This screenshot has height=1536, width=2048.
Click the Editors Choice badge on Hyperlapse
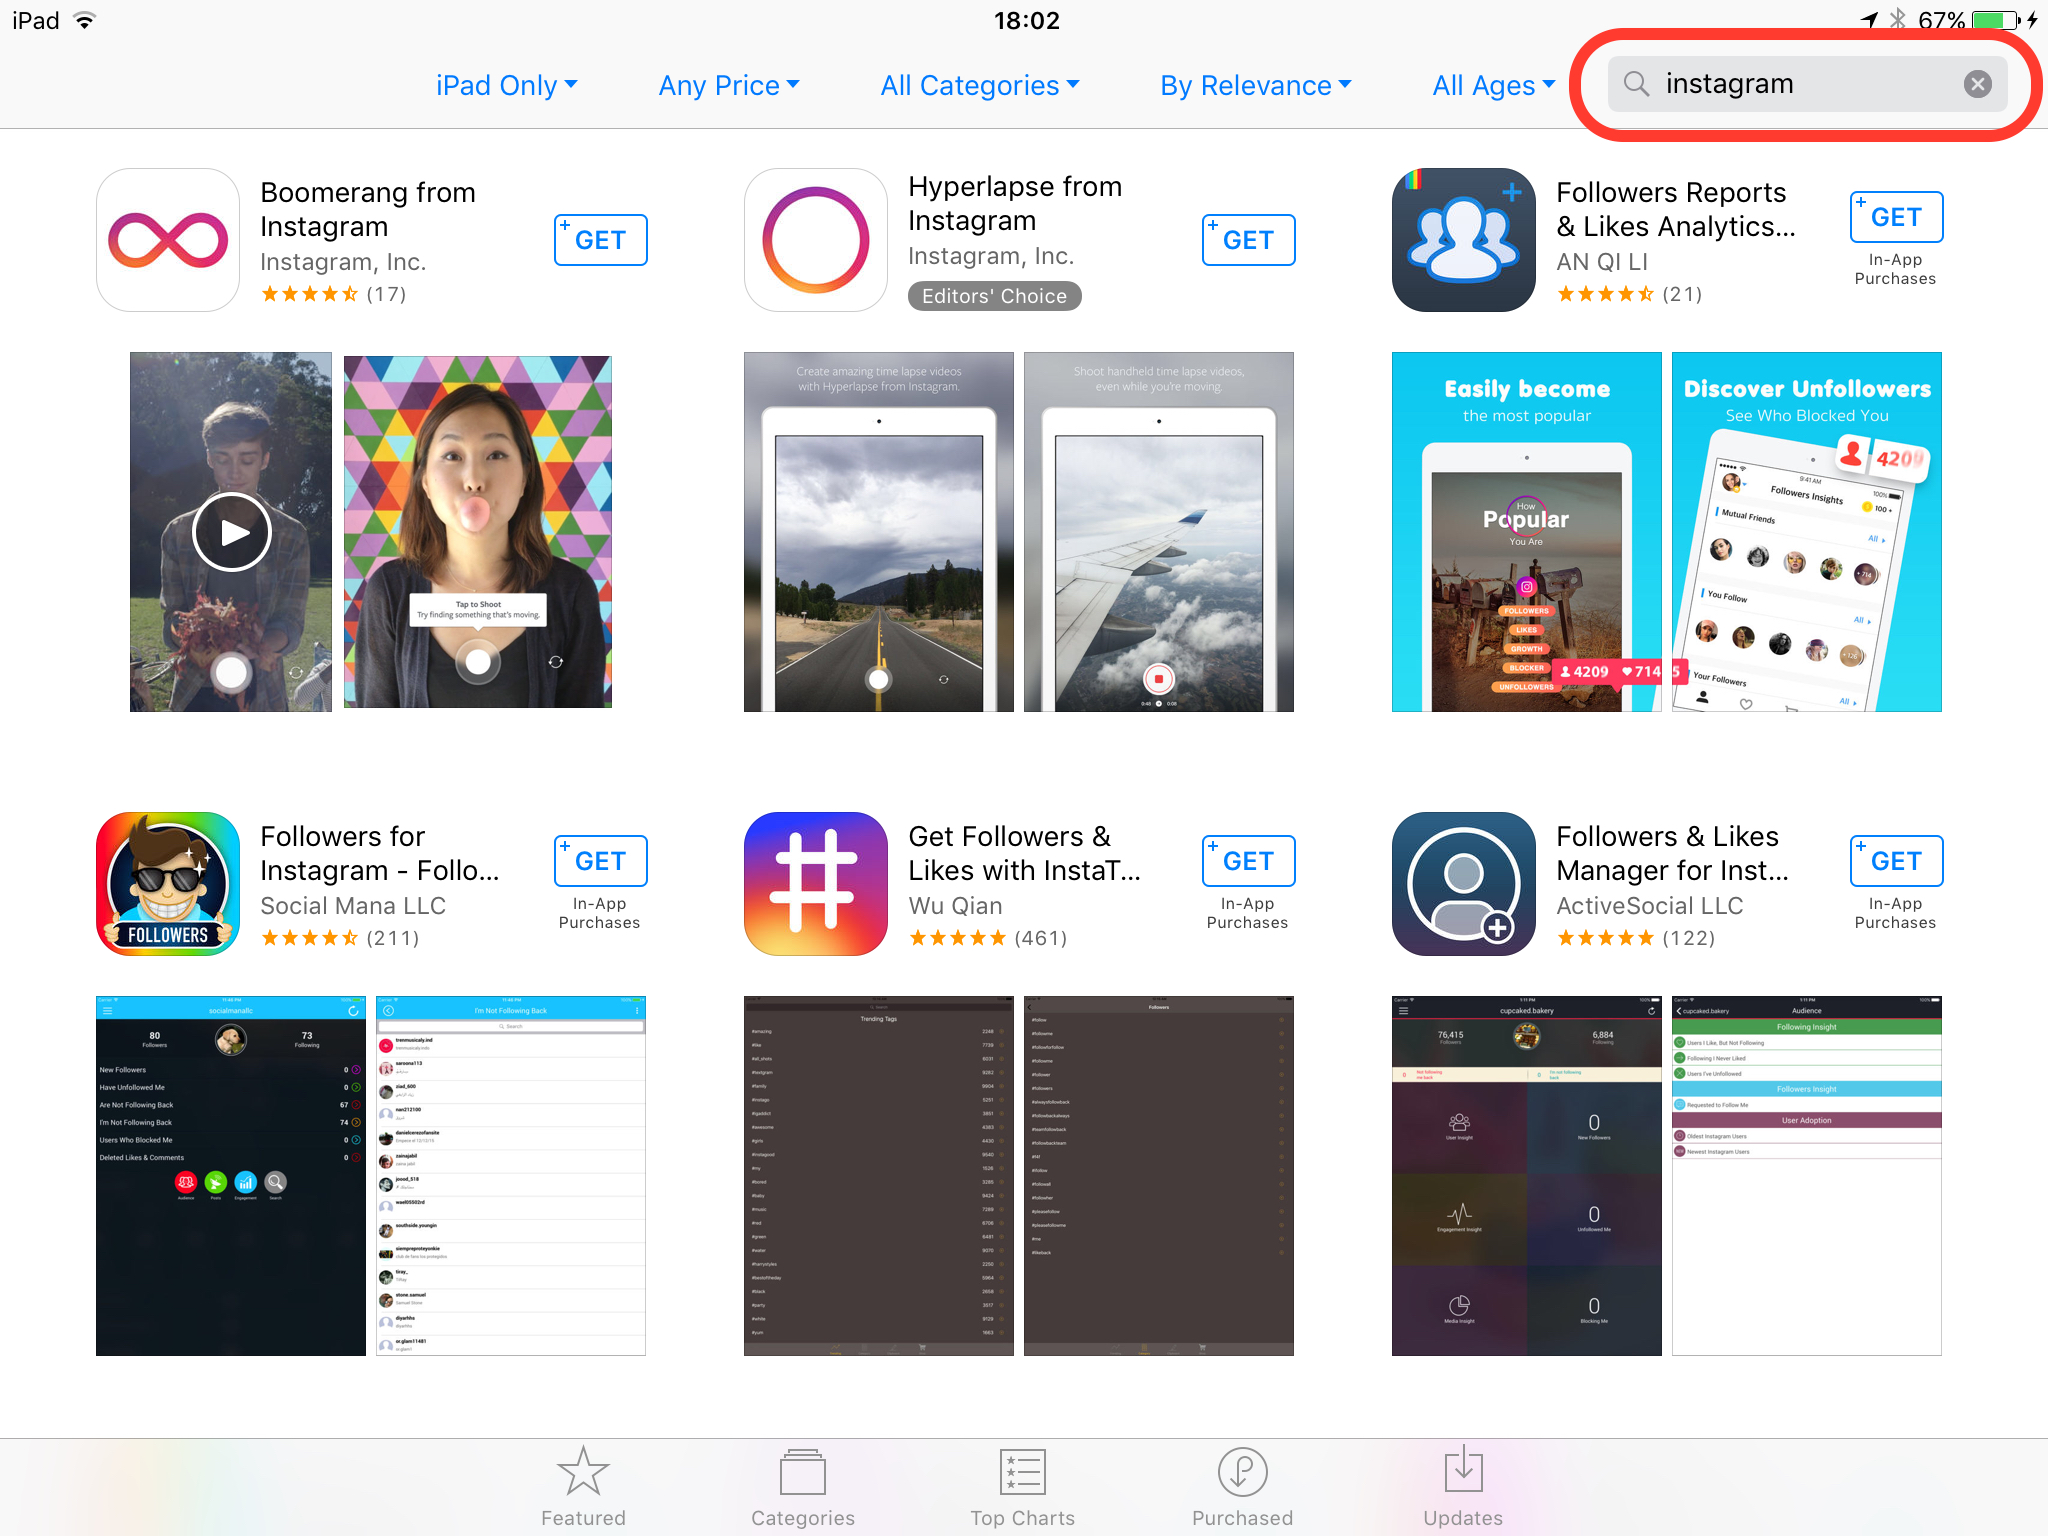[995, 294]
